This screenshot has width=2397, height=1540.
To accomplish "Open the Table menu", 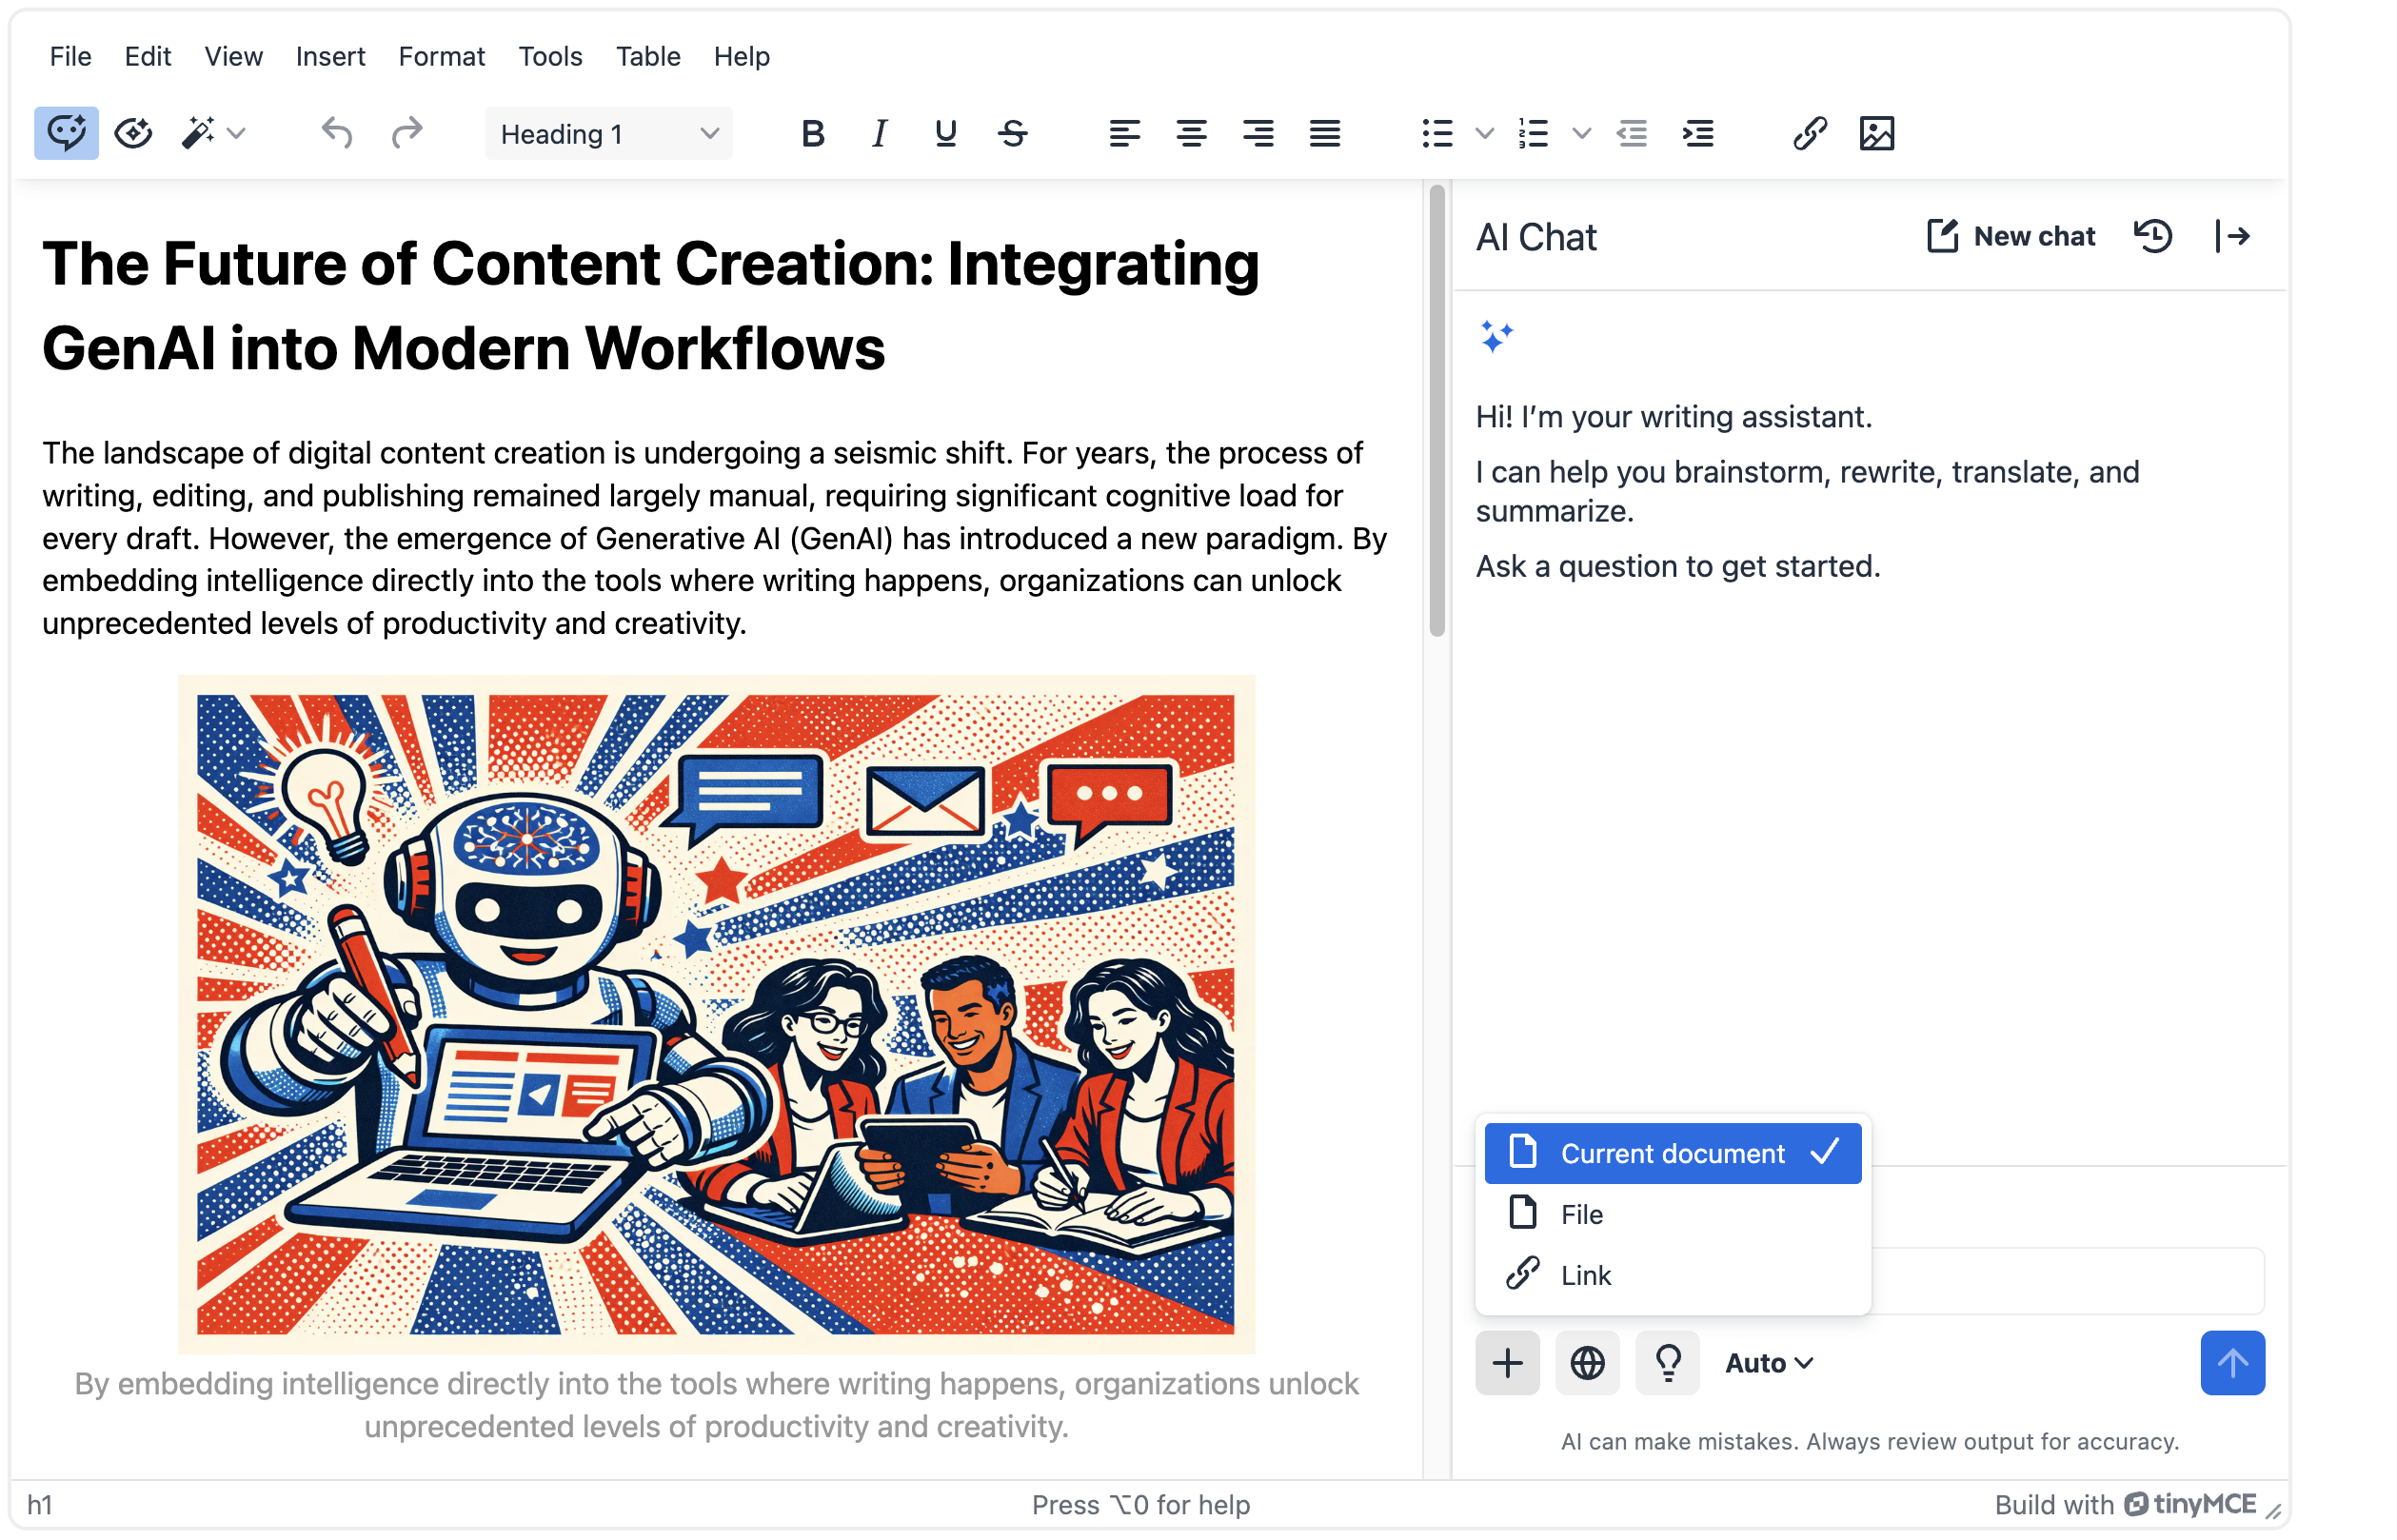I will (647, 56).
